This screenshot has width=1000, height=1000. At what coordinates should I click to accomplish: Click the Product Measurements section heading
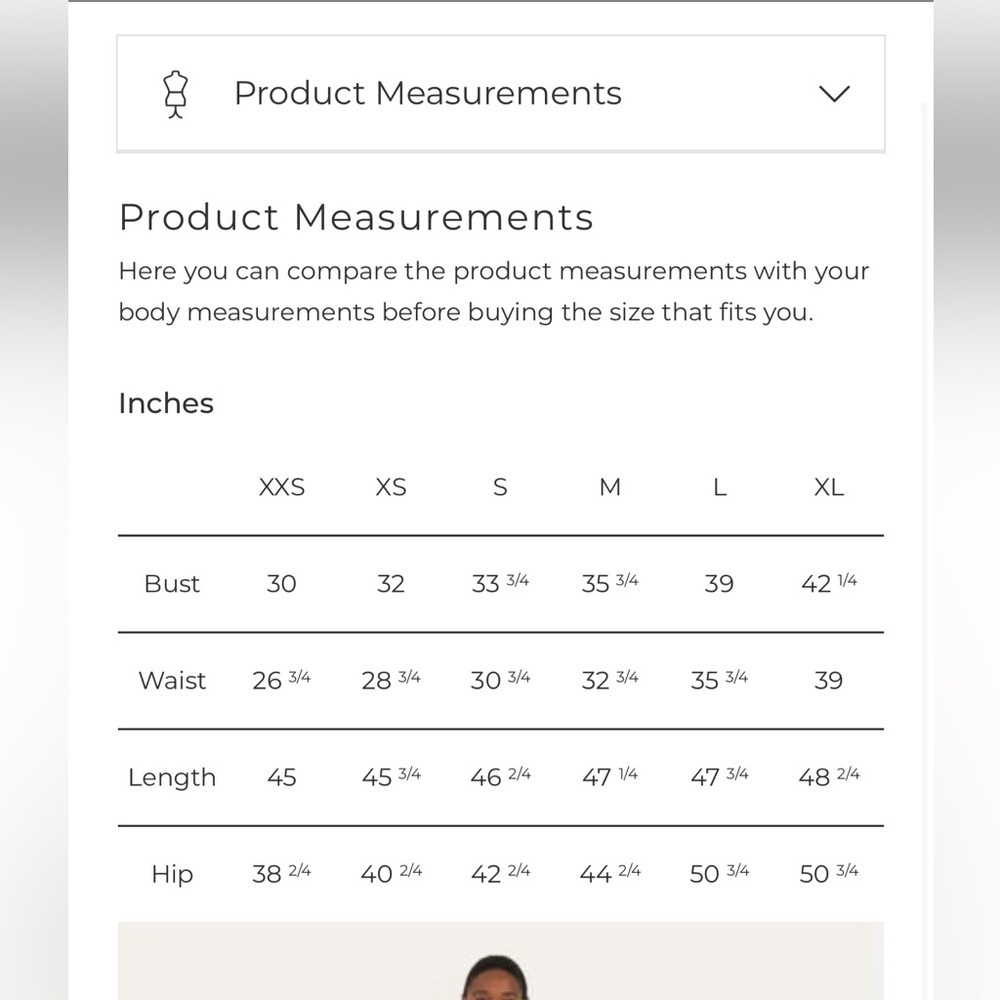(356, 217)
